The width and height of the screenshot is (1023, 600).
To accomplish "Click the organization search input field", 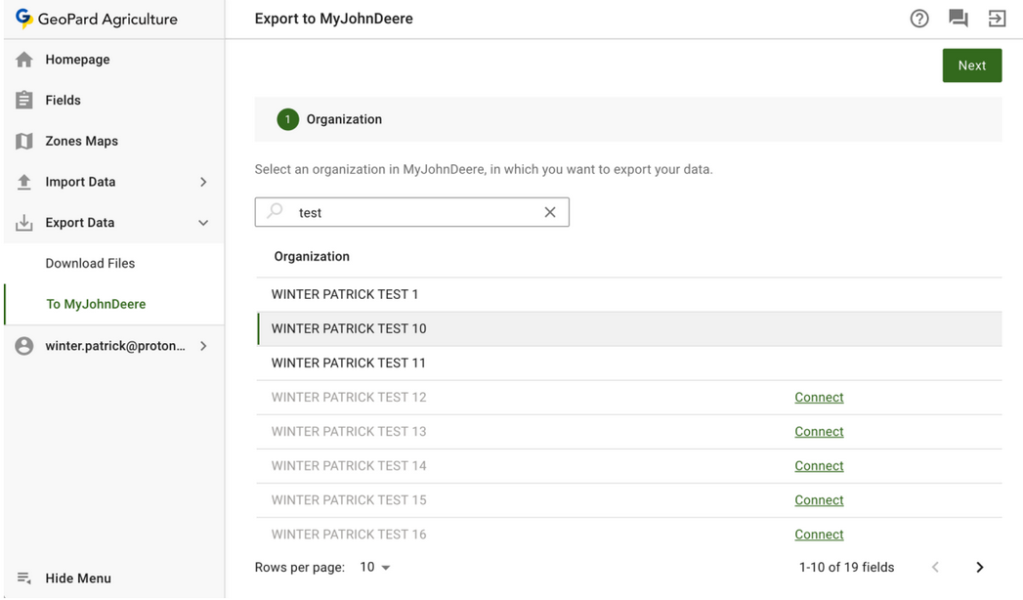I will [x=415, y=212].
